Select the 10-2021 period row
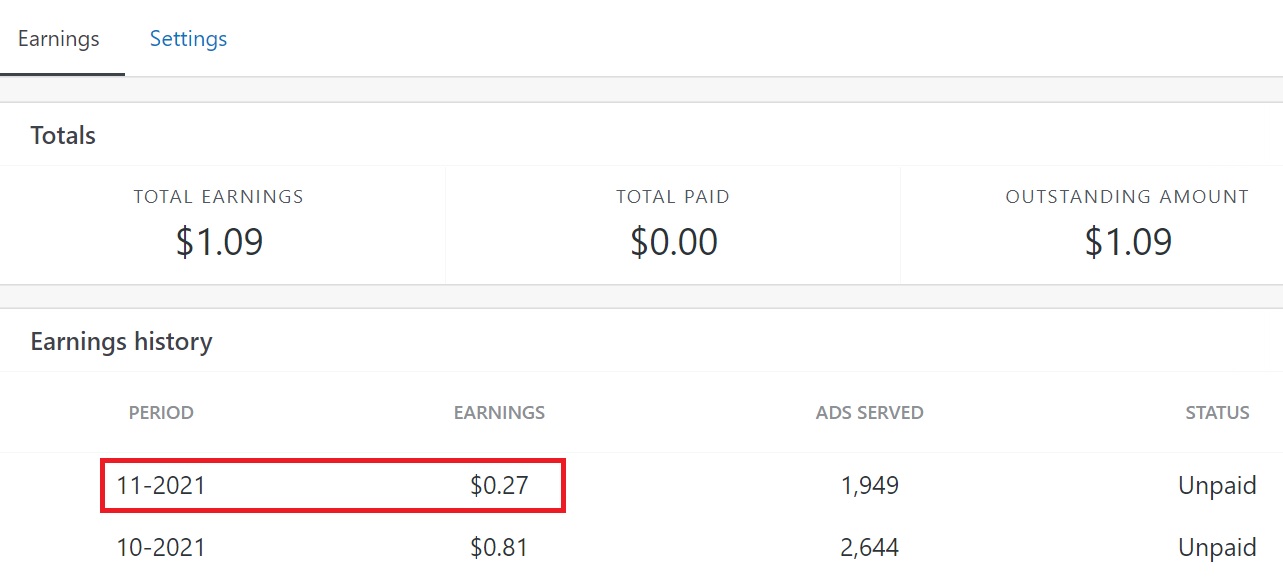 [161, 548]
